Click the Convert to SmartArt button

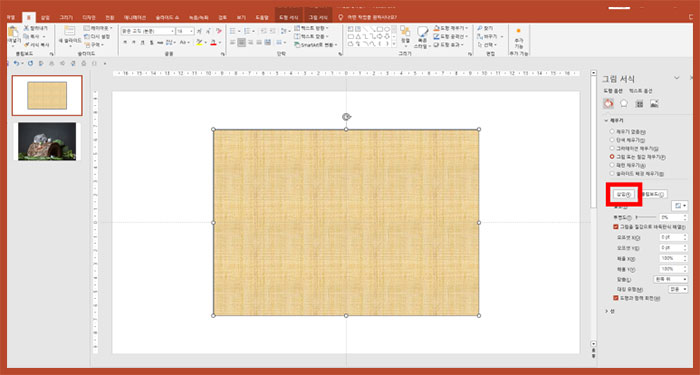point(316,45)
